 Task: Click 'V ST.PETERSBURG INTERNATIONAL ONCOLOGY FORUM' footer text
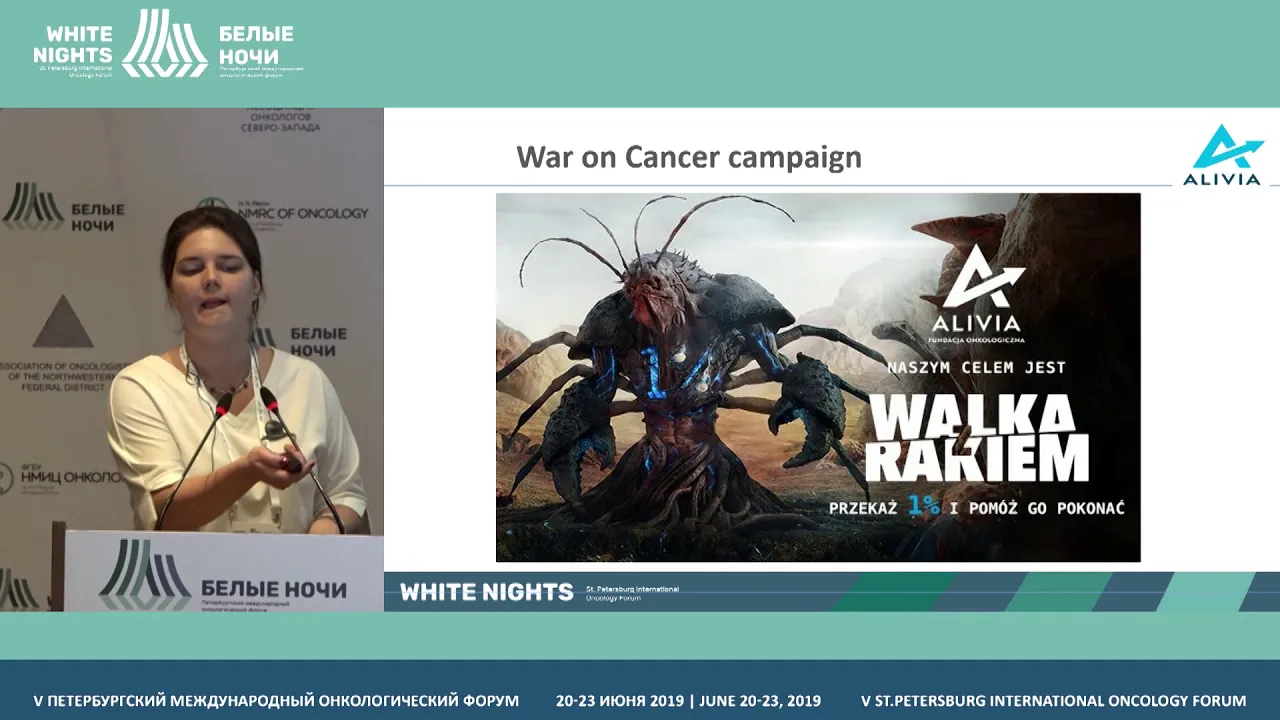[1054, 701]
